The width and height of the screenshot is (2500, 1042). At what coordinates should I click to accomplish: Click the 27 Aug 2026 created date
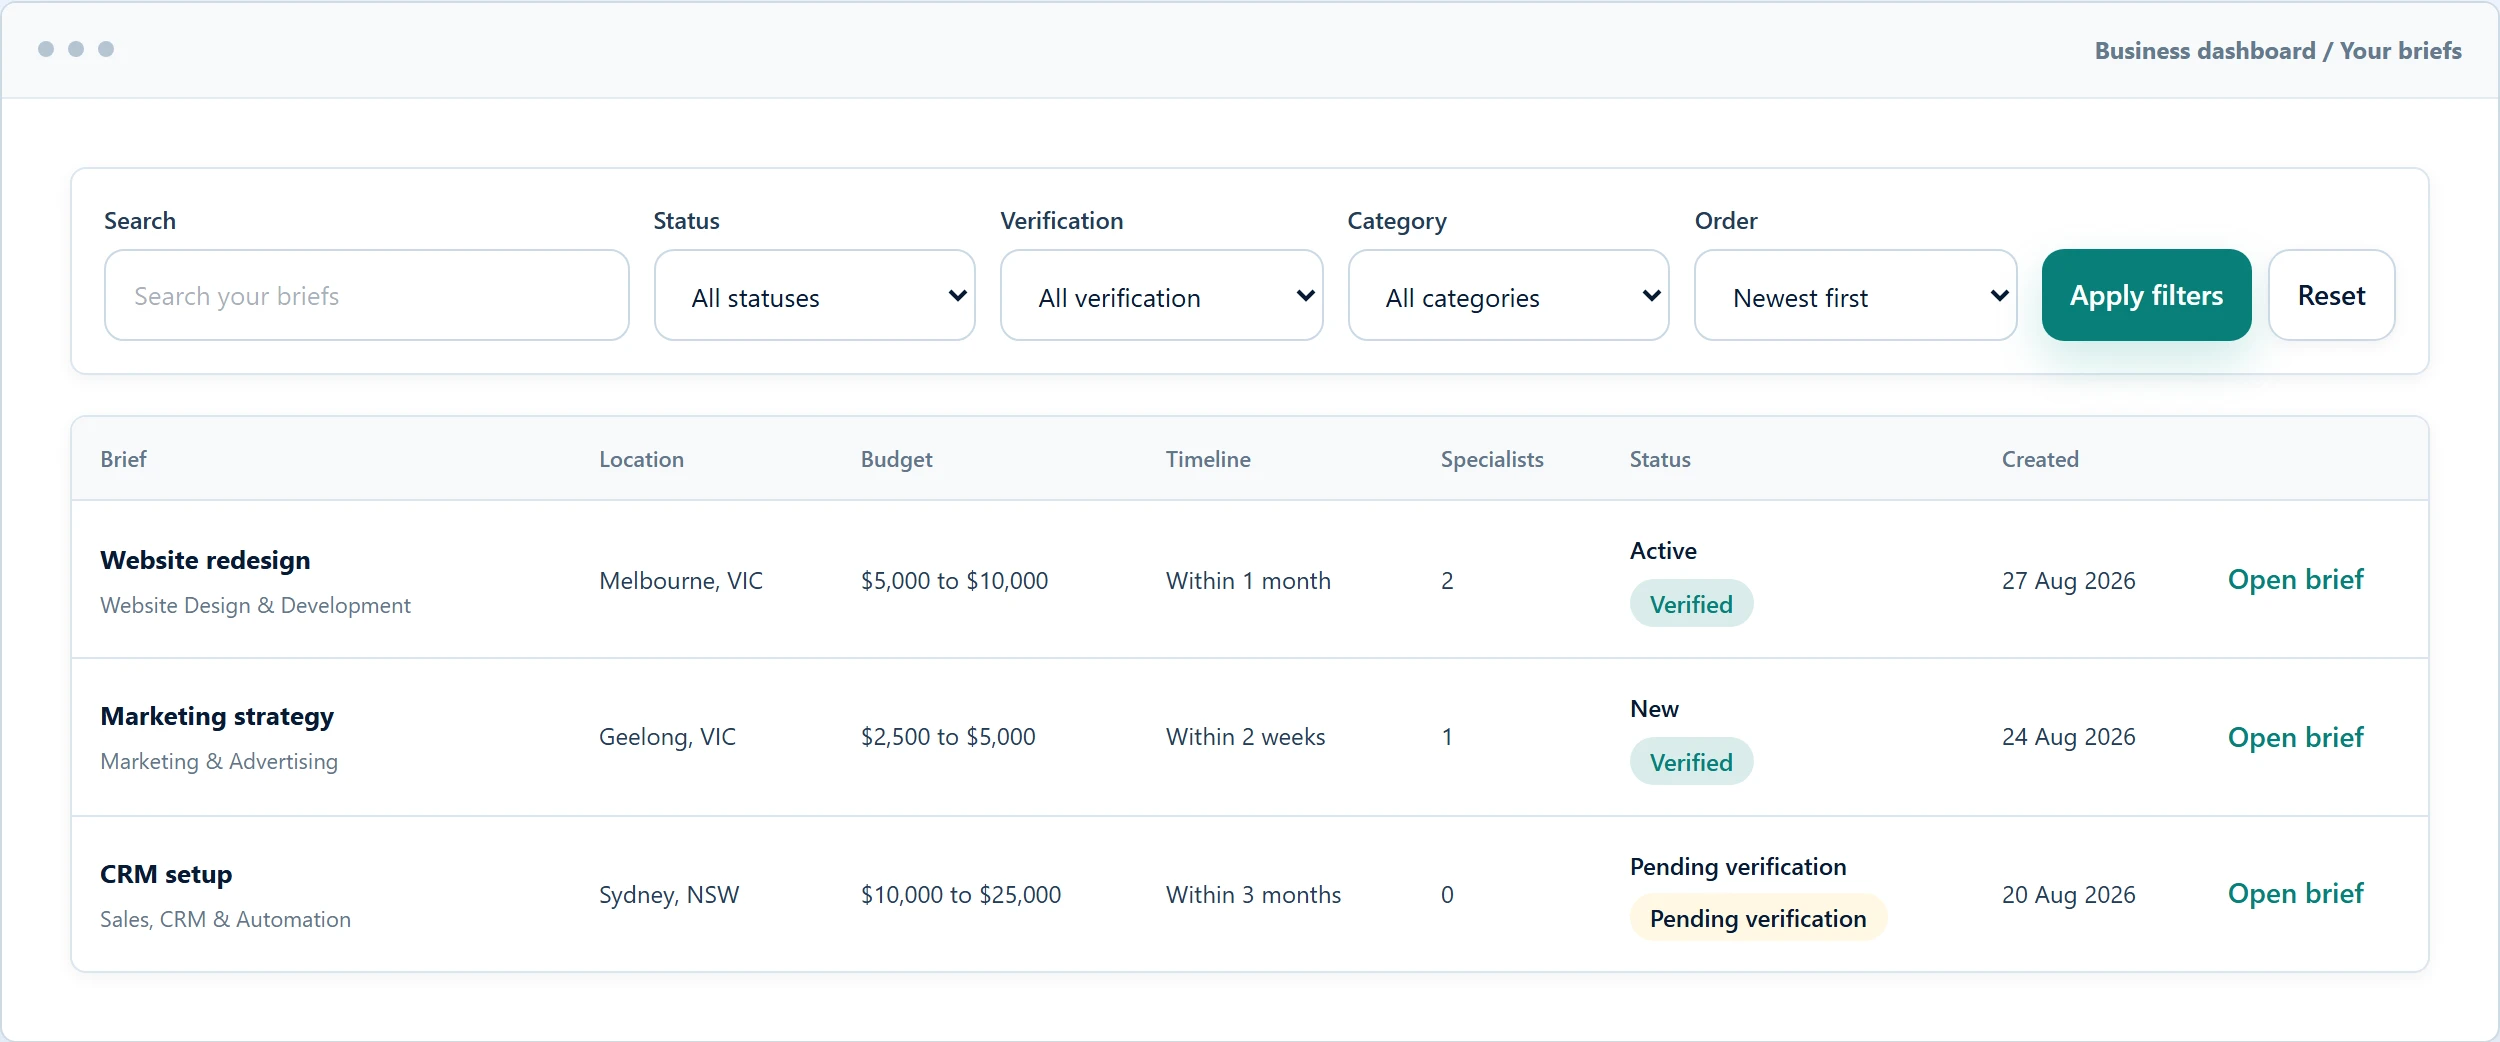[x=2068, y=580]
